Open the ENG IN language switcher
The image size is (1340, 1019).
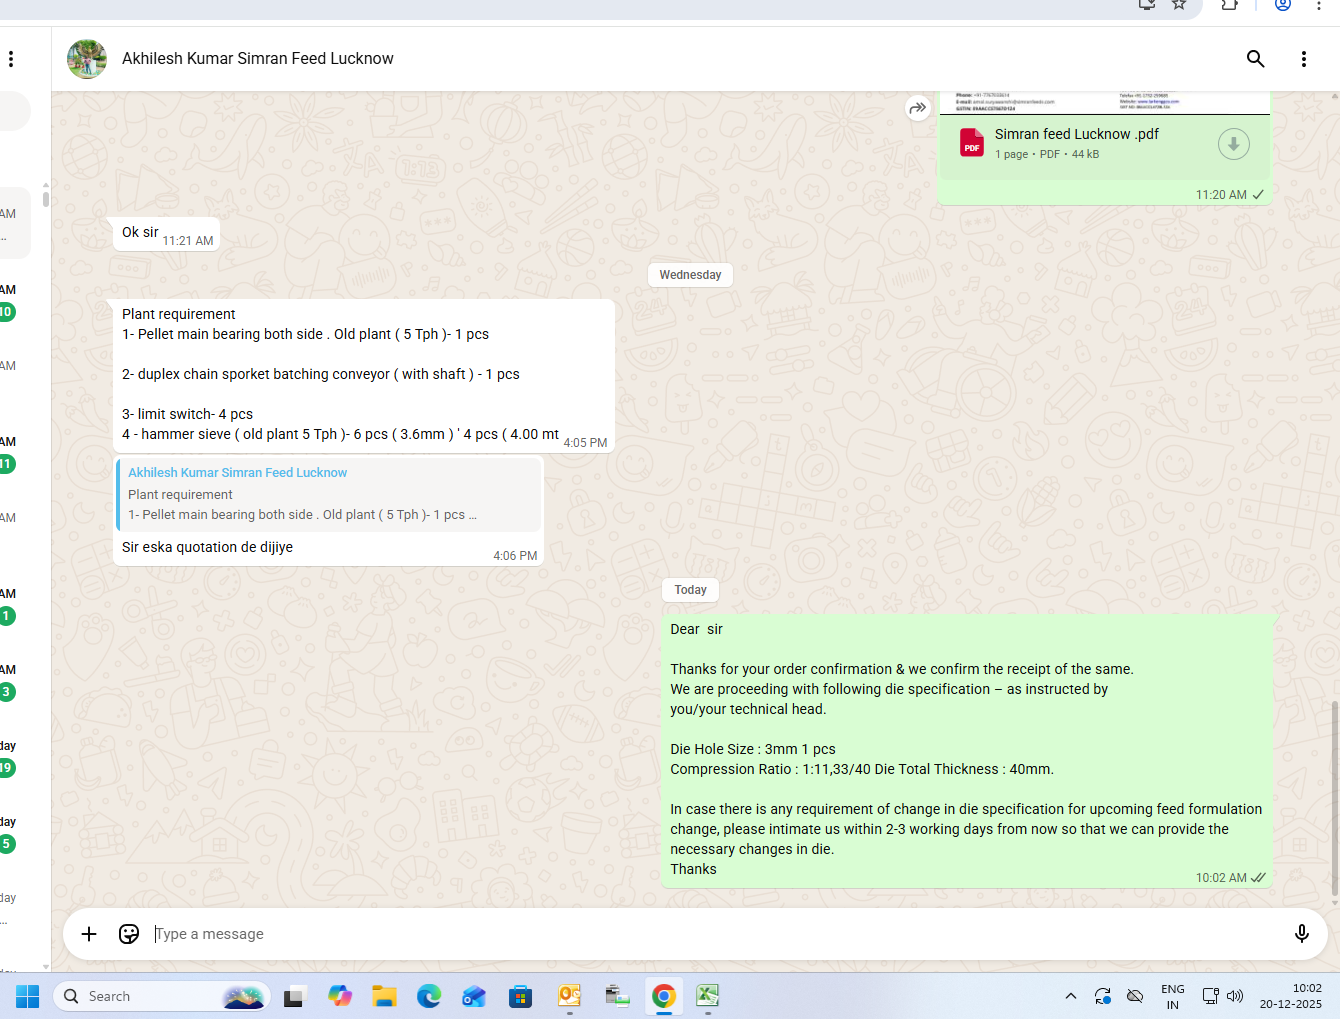pyautogui.click(x=1172, y=996)
